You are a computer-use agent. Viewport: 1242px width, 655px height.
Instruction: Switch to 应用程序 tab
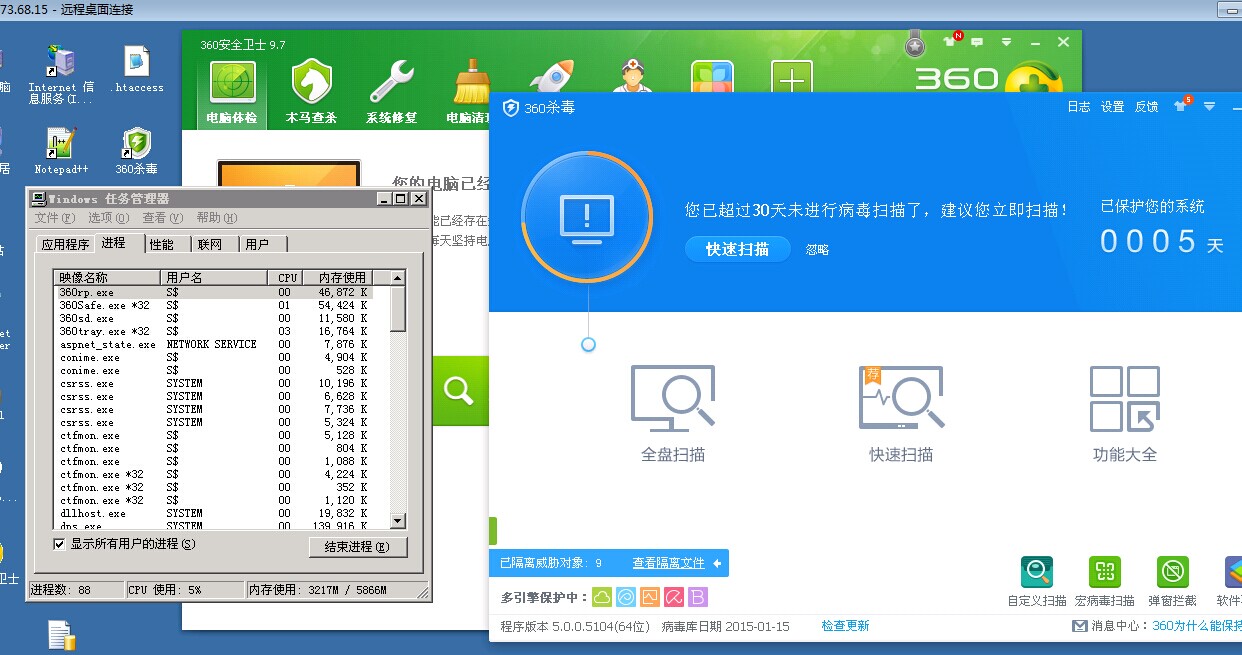(x=65, y=244)
